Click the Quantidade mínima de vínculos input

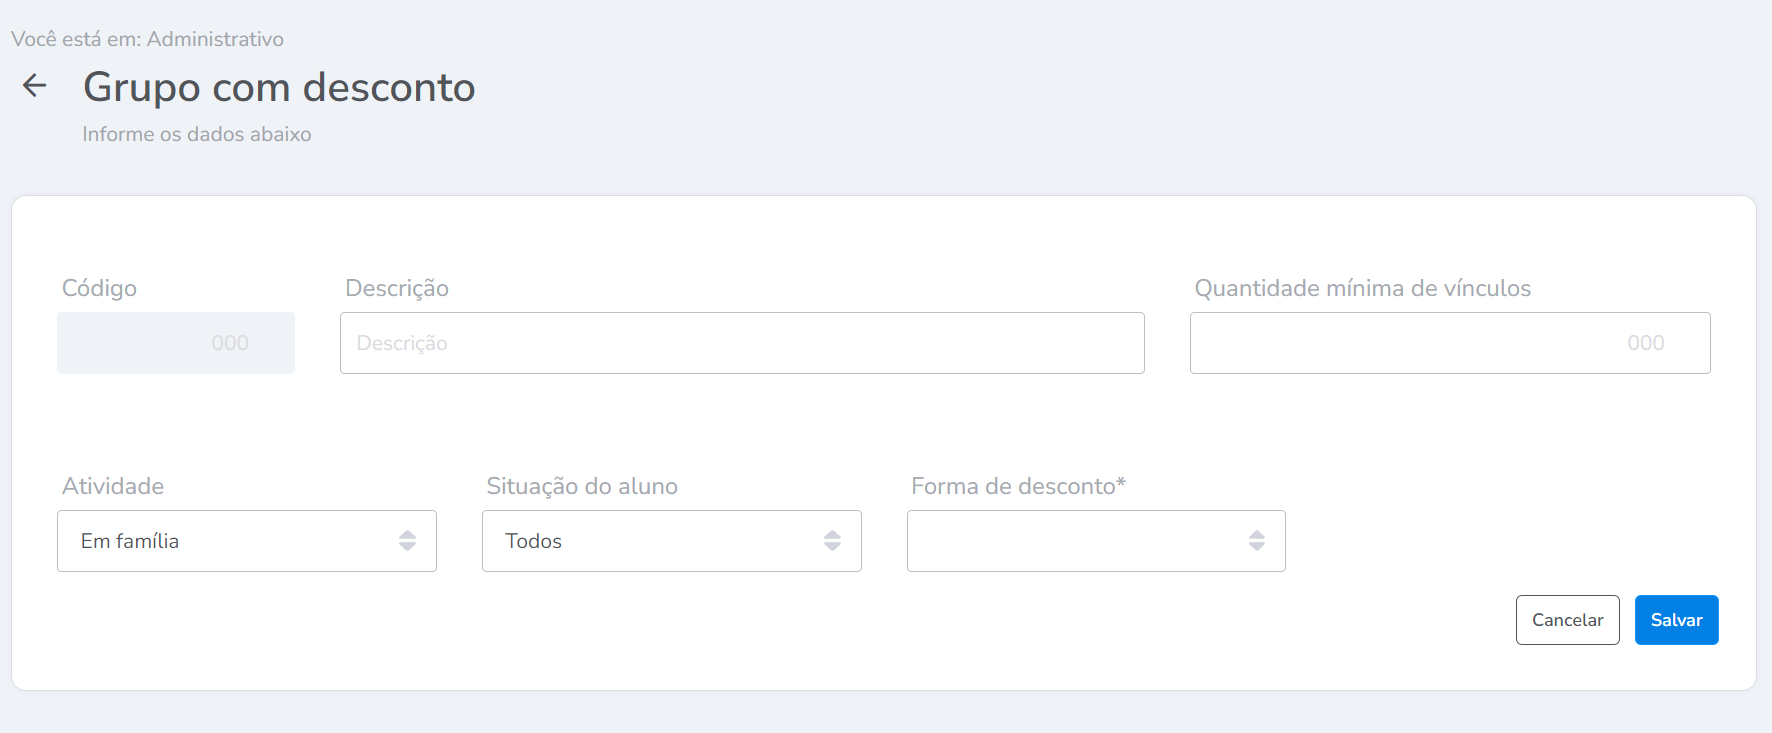coord(1450,343)
